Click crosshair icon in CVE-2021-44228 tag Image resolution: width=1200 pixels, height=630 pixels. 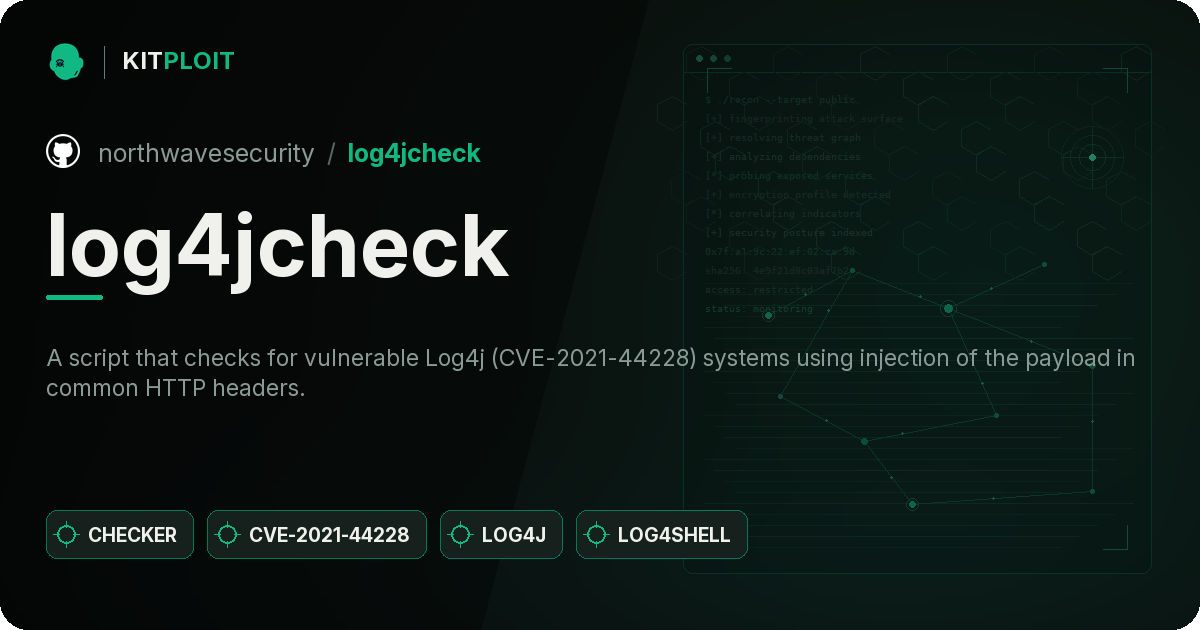tap(228, 535)
